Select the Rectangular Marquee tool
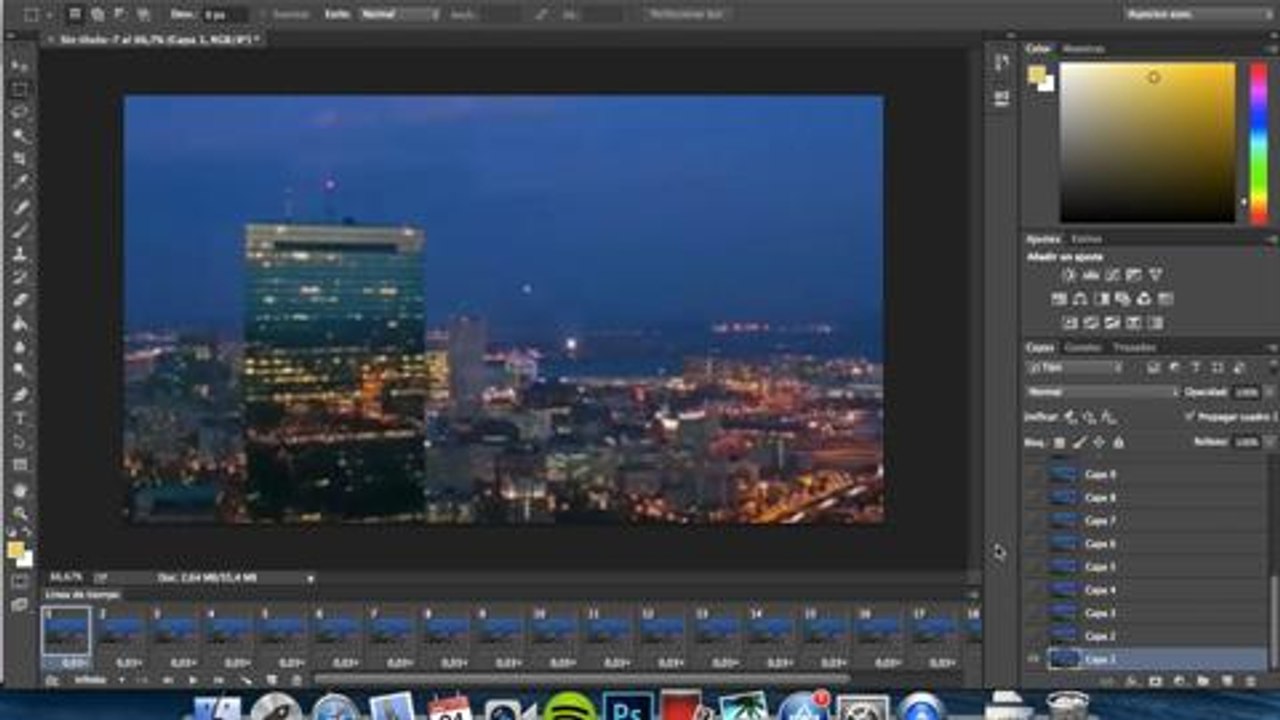 coord(19,89)
